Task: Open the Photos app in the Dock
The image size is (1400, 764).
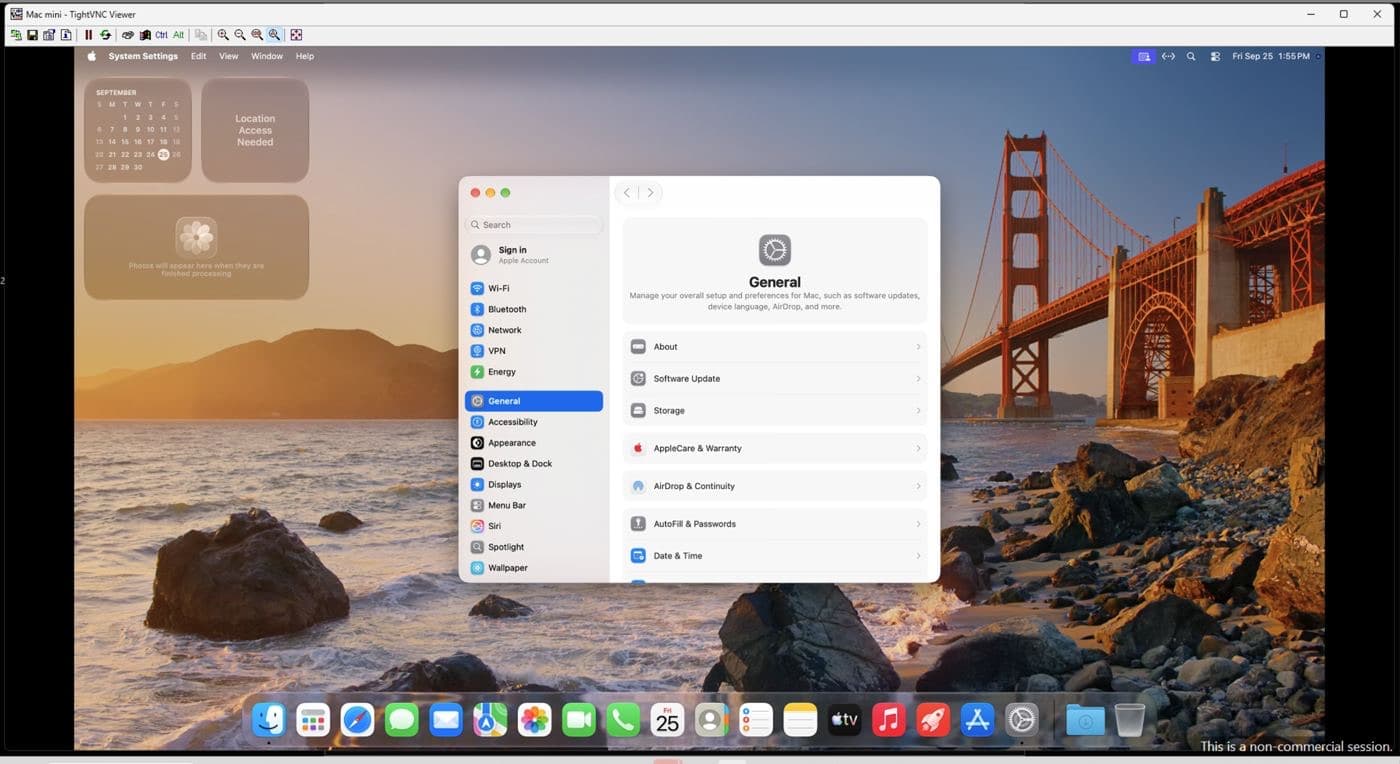Action: click(534, 719)
